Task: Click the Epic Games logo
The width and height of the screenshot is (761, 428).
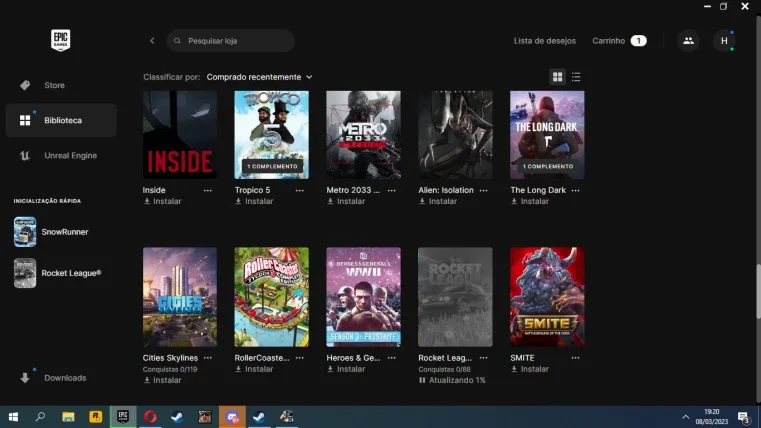Action: pyautogui.click(x=61, y=40)
